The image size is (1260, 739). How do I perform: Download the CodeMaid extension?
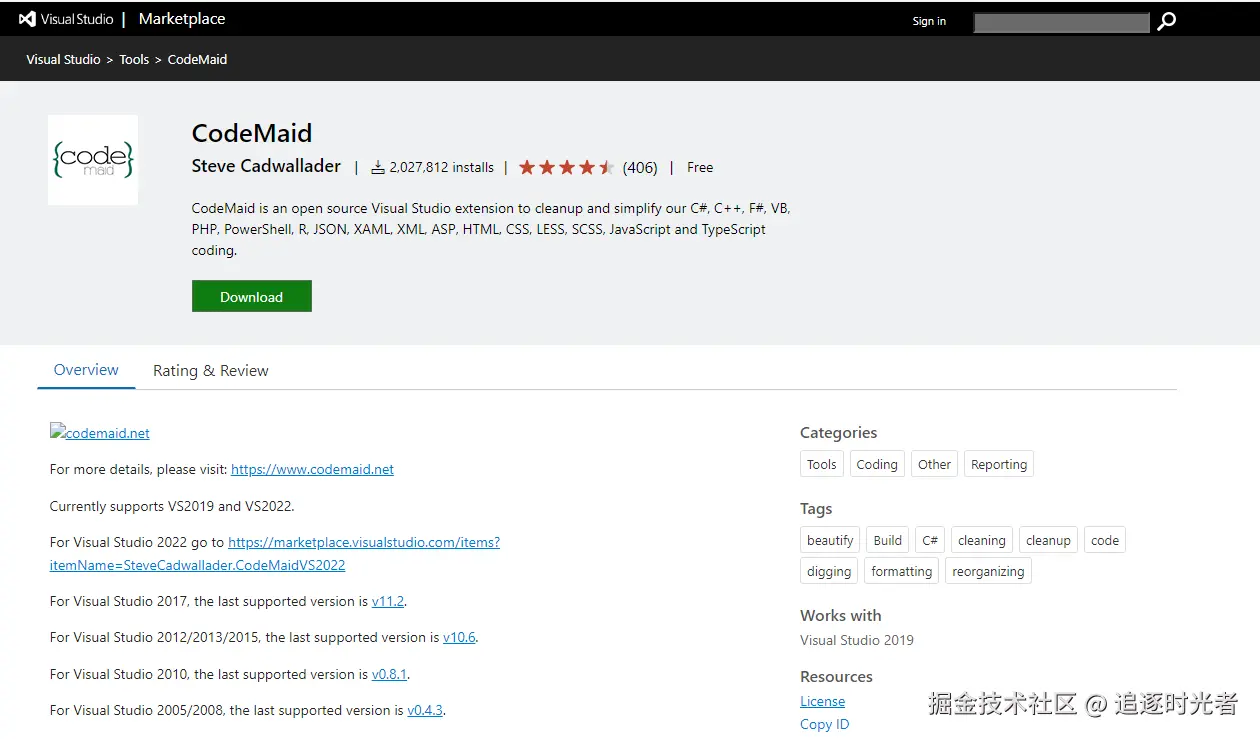[252, 296]
